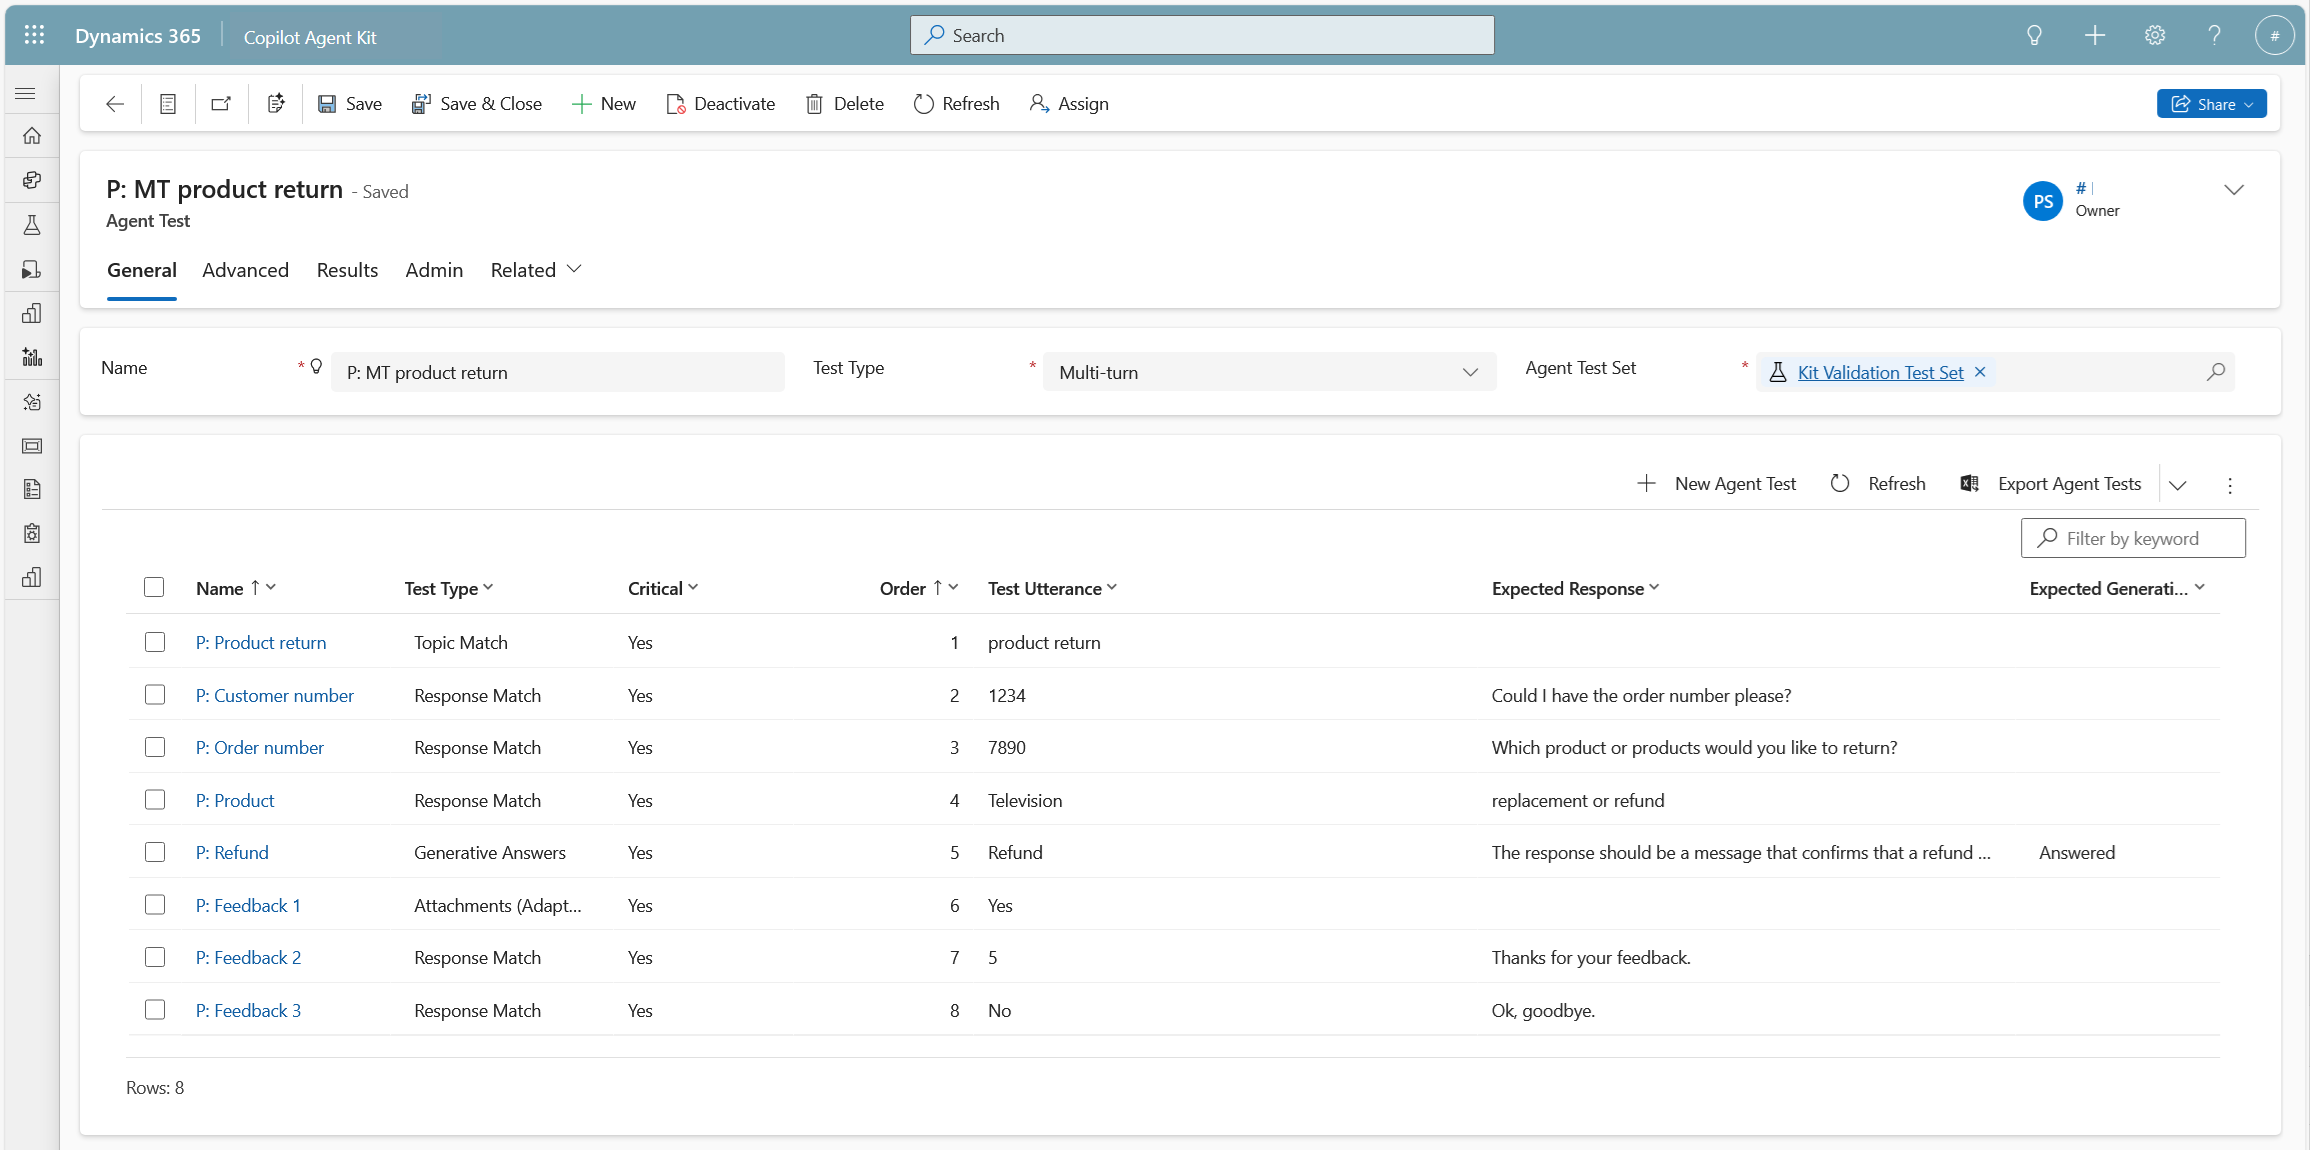Check the box for P: Product return row
This screenshot has height=1150, width=2310.
pyautogui.click(x=155, y=642)
